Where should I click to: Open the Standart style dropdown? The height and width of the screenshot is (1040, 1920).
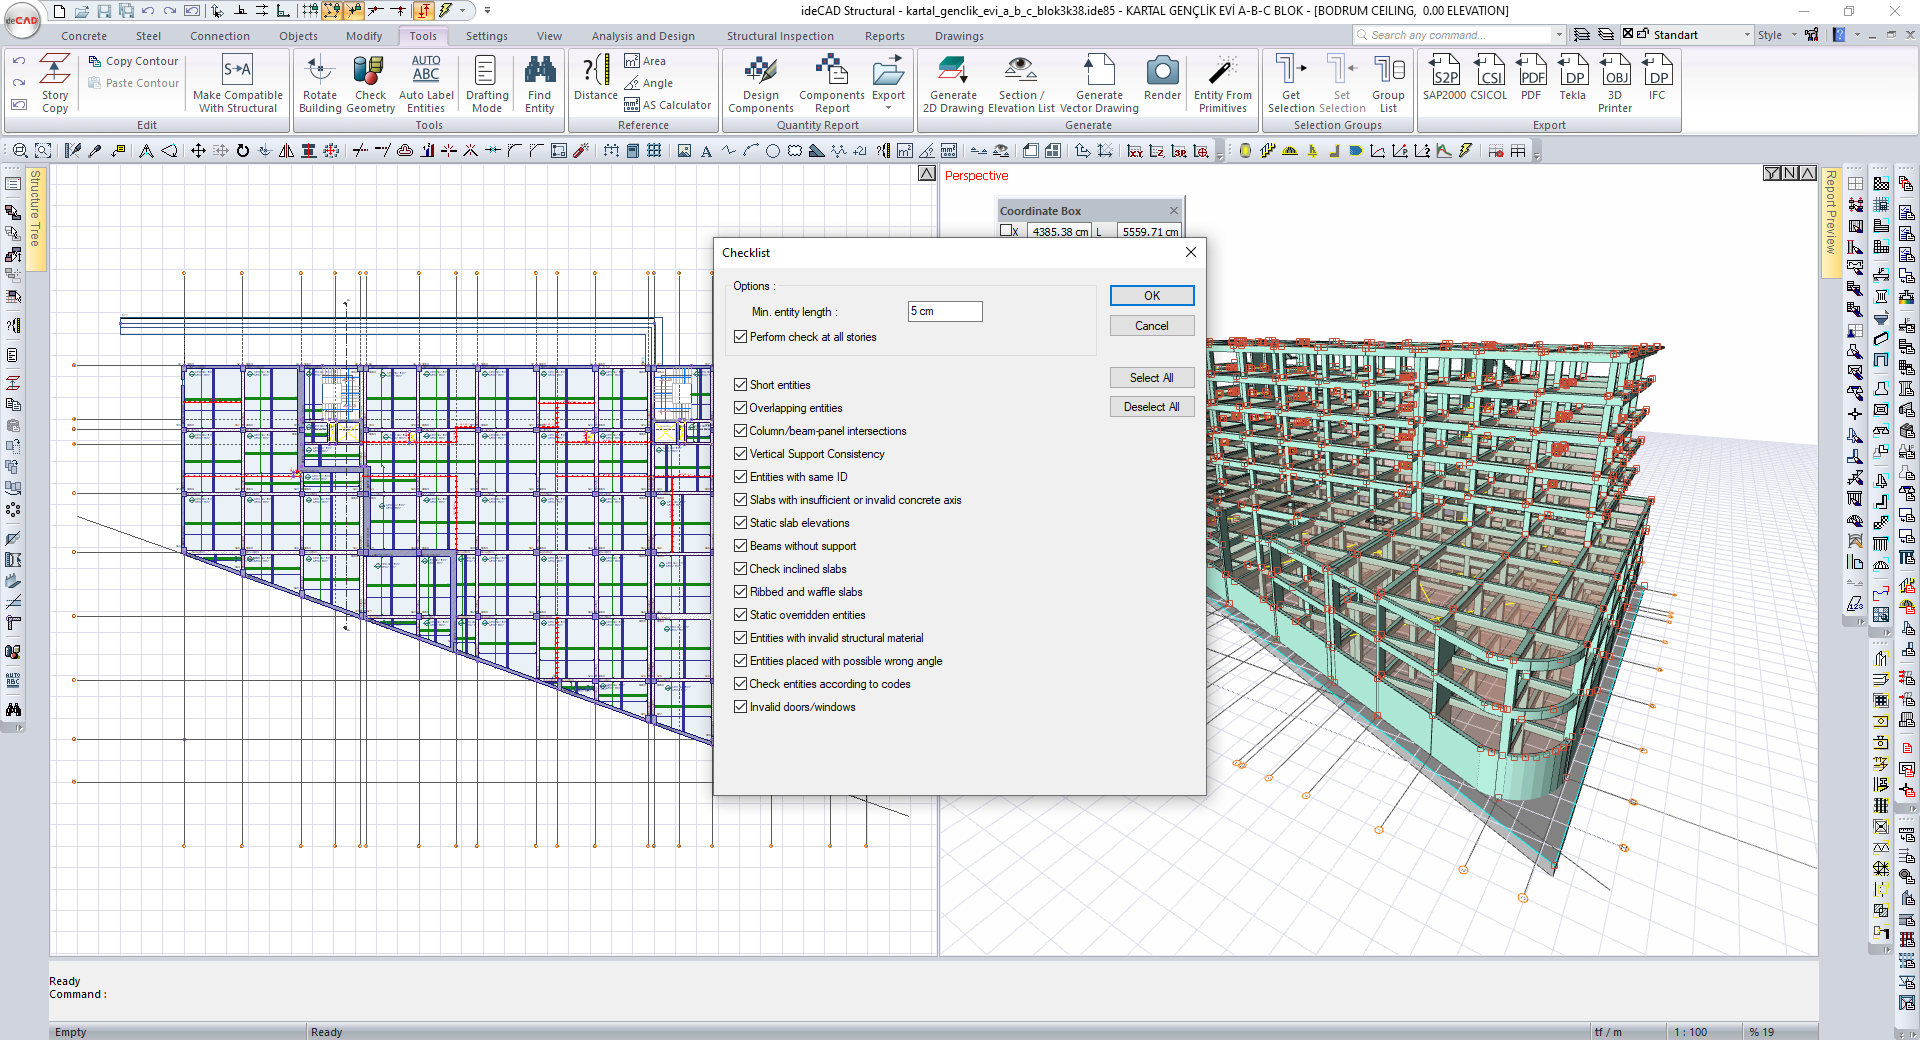1747,35
